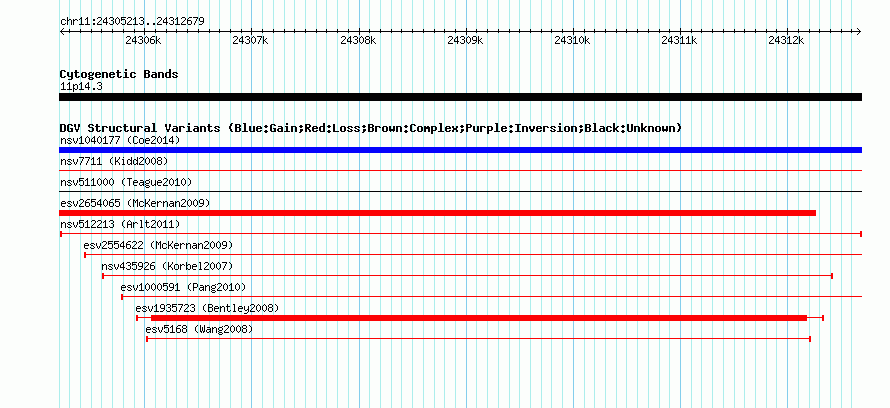Click the red line feature of nsv435926
Viewport: 890px width, 408px height.
[467, 276]
